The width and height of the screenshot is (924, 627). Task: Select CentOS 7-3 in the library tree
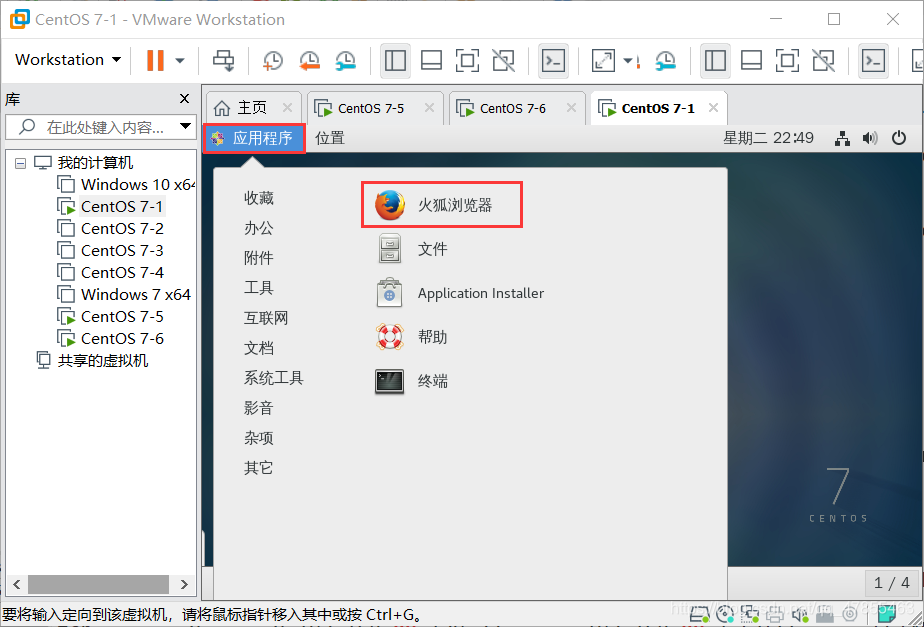123,250
